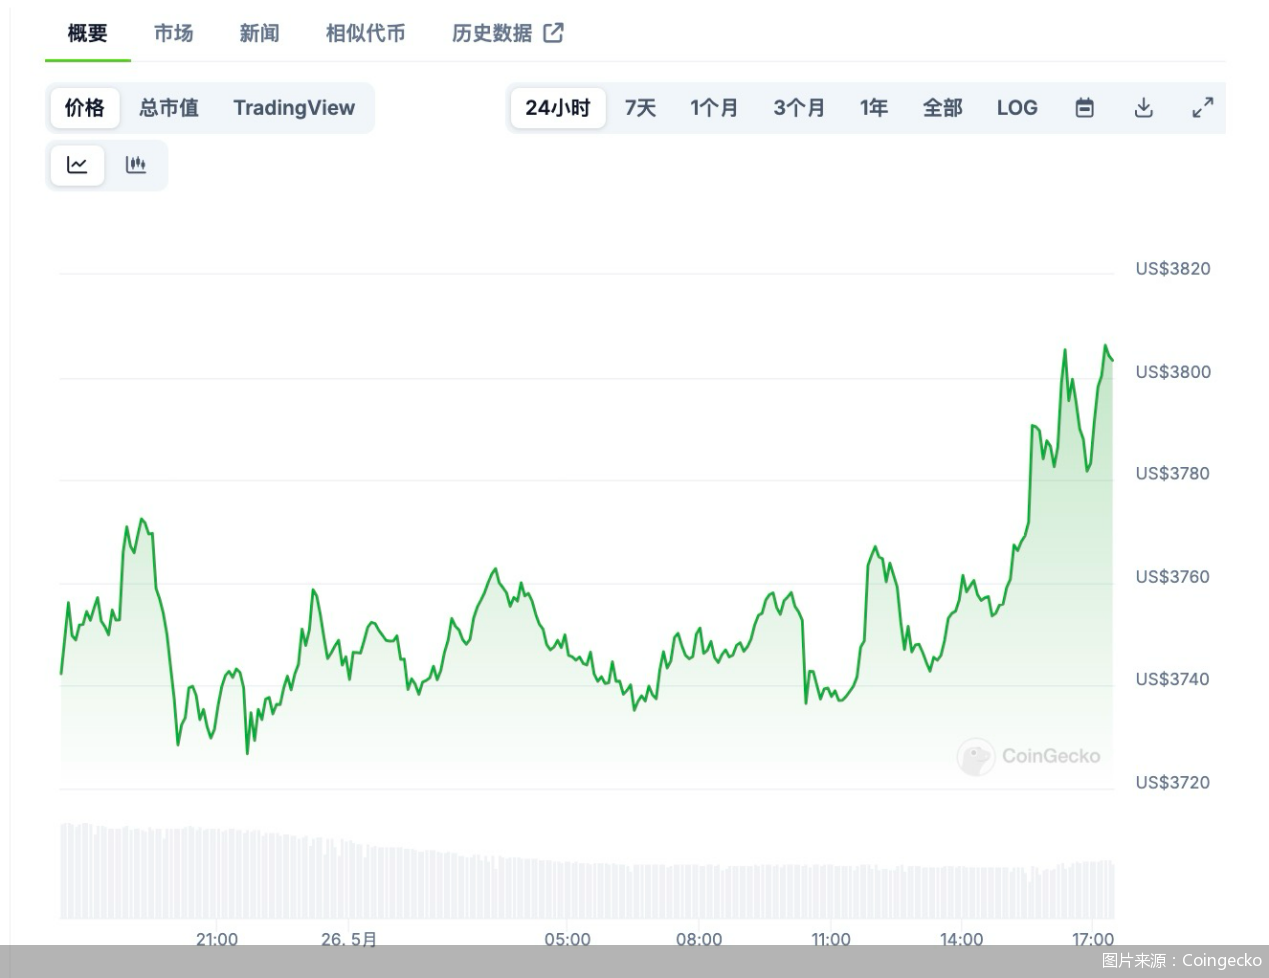The image size is (1269, 978).
Task: Toggle the 总市值 chart view
Action: (168, 108)
